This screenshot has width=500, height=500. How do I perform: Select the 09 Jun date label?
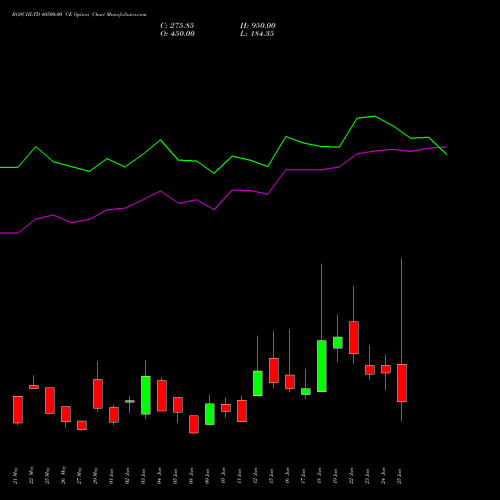pyautogui.click(x=208, y=476)
